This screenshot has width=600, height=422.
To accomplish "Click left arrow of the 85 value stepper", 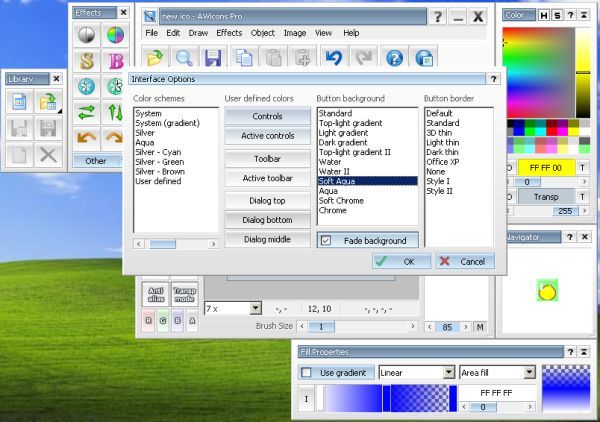I will coord(430,327).
